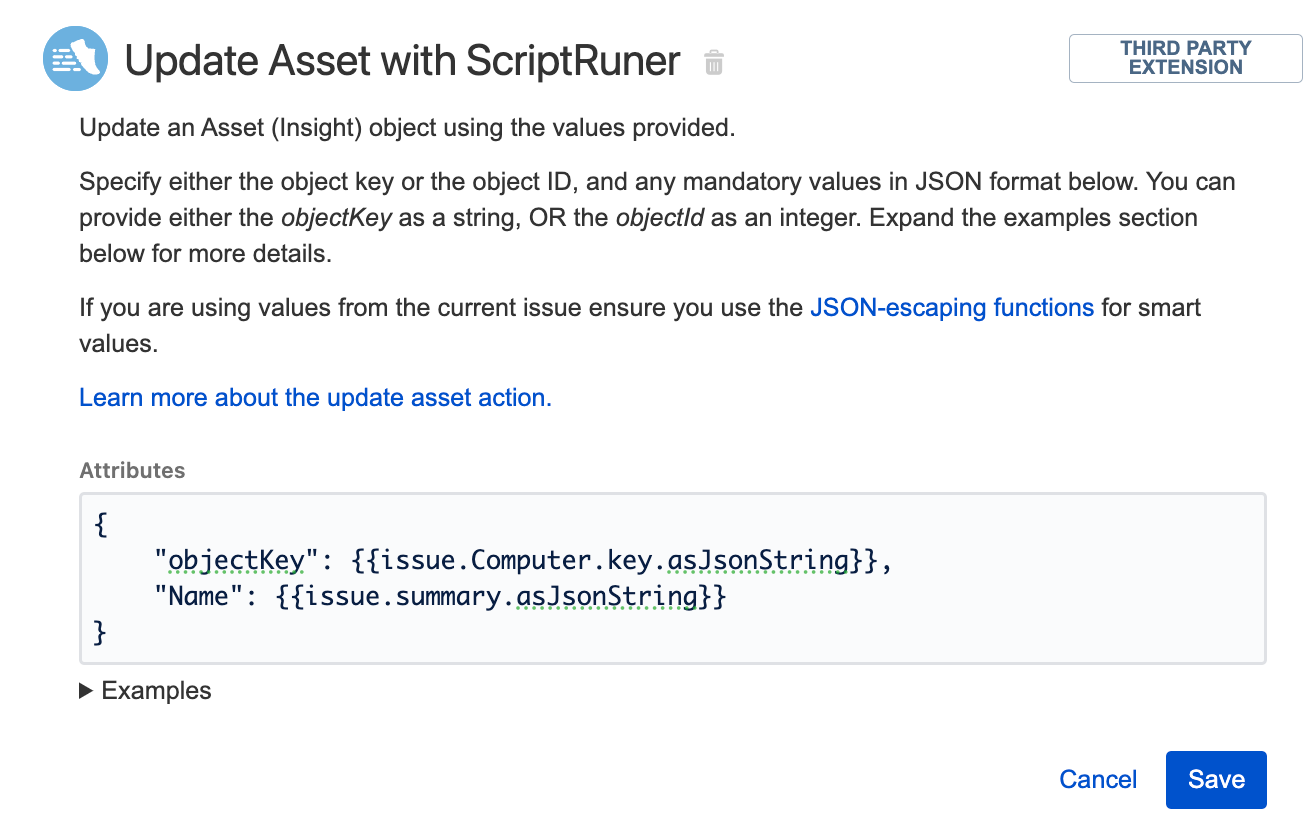Save the Update Asset action

click(1216, 780)
